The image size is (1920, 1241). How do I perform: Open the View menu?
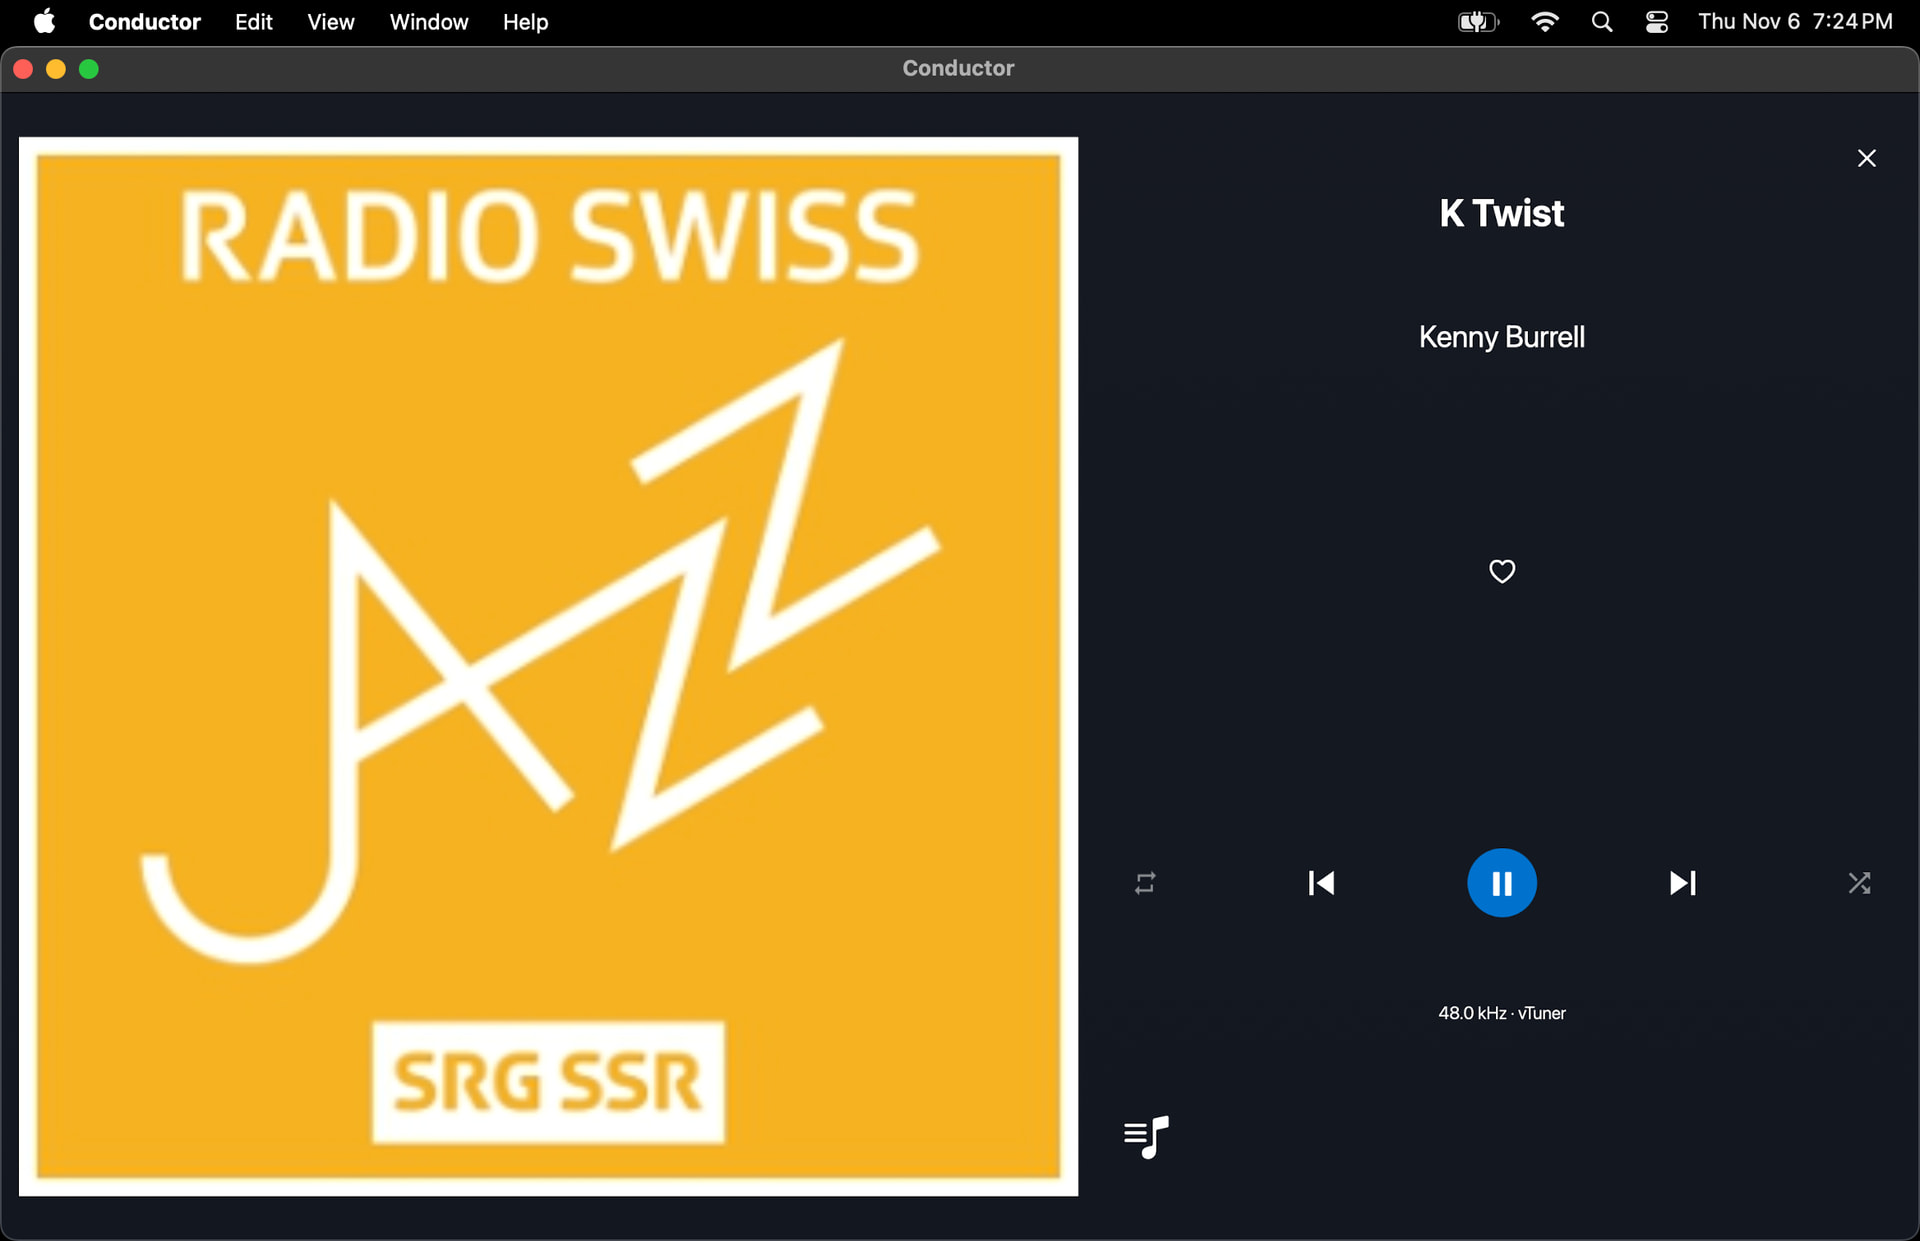pyautogui.click(x=331, y=22)
